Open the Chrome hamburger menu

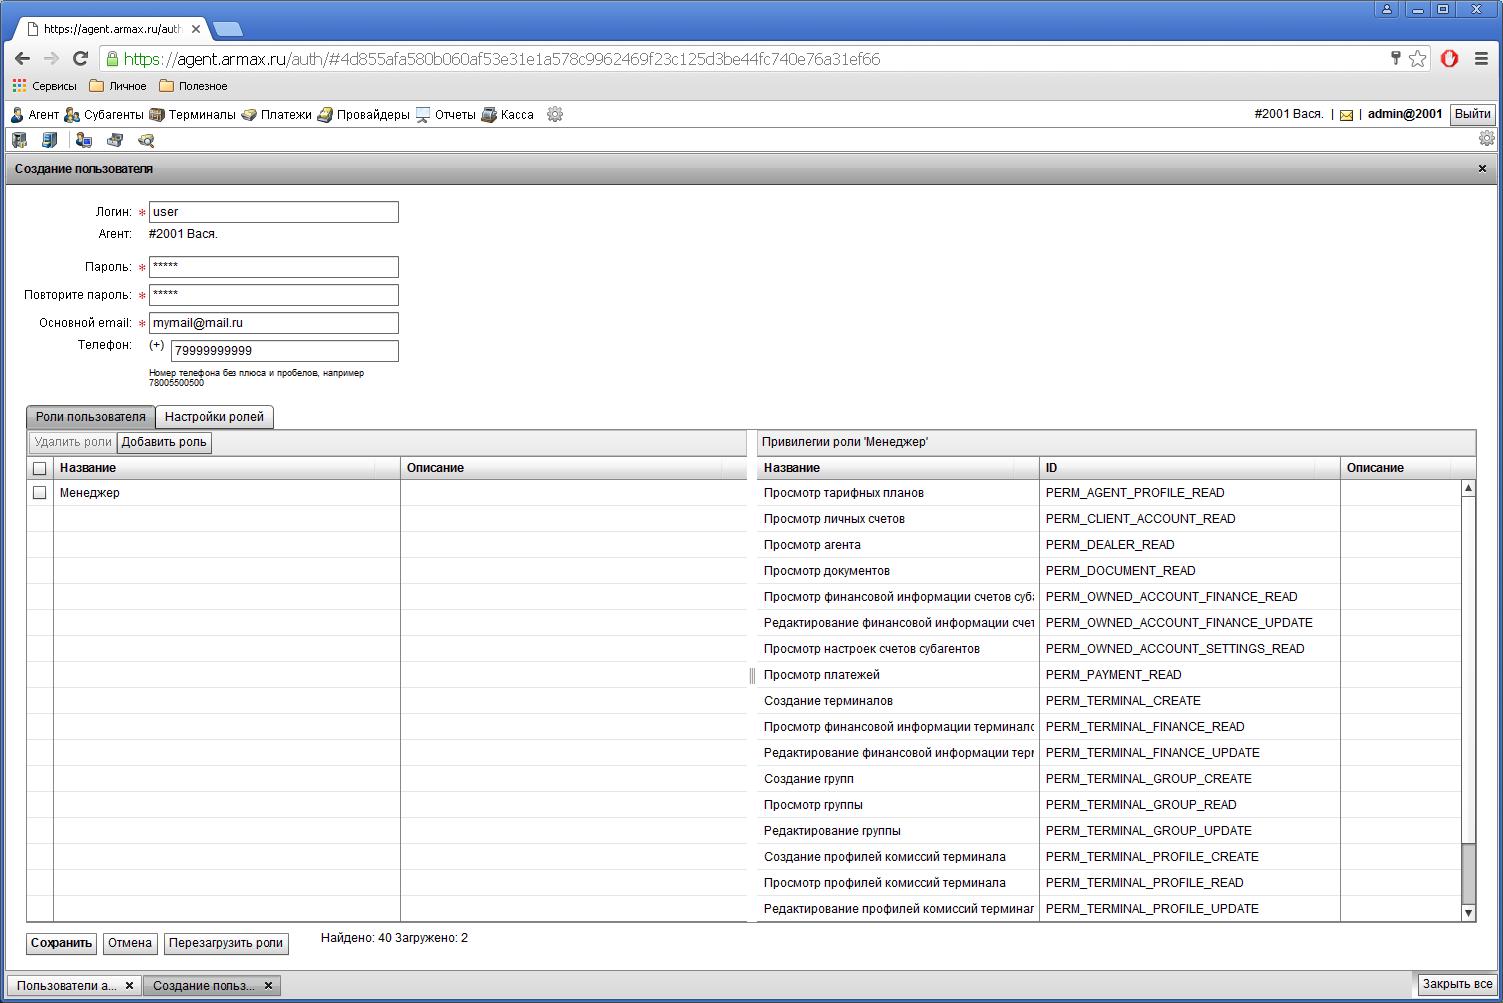pyautogui.click(x=1481, y=59)
